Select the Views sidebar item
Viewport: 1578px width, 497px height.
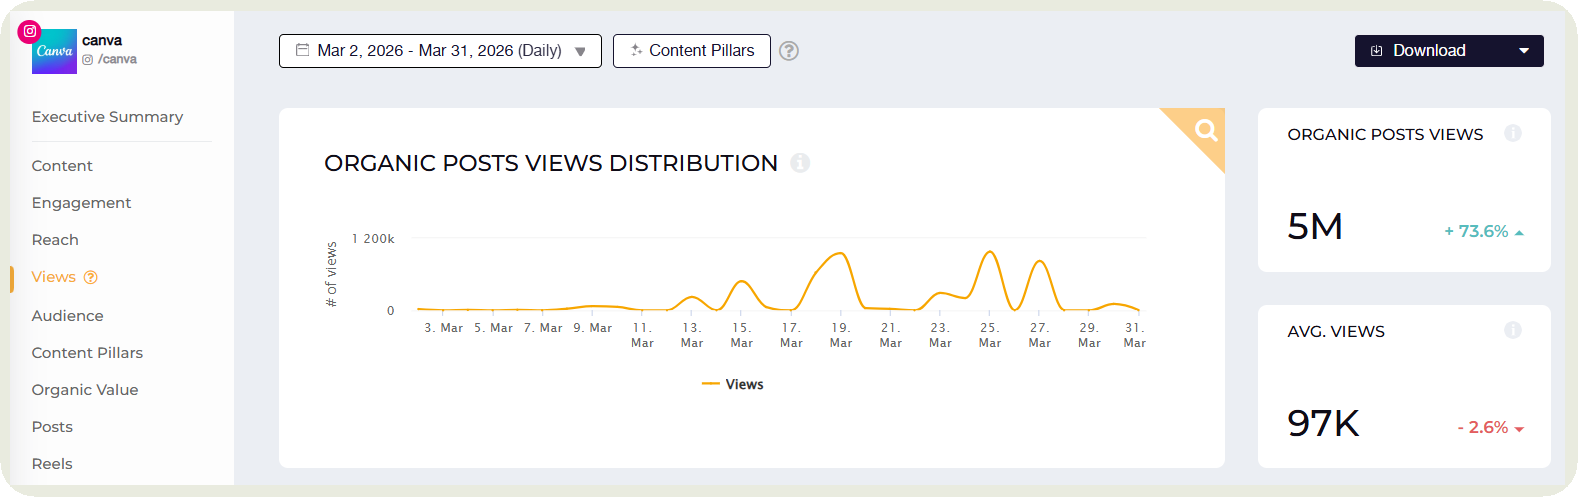tap(53, 277)
